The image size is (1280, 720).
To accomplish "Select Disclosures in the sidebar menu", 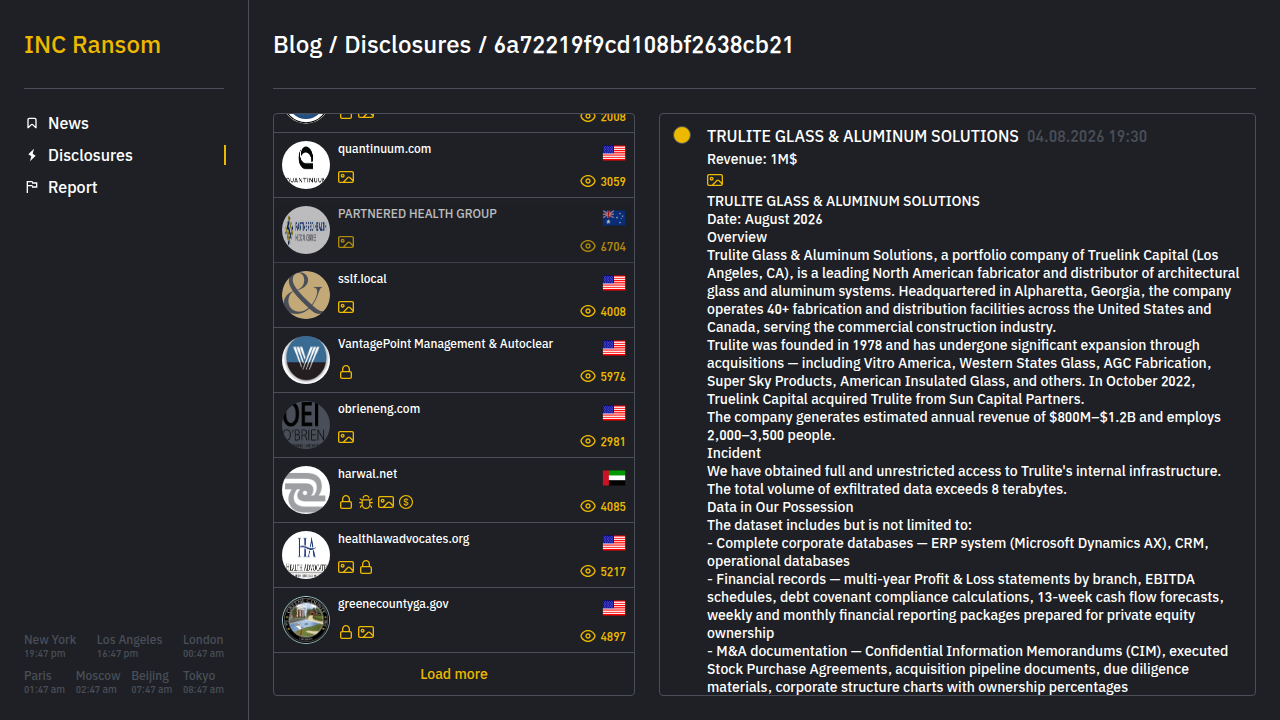I will 90,155.
